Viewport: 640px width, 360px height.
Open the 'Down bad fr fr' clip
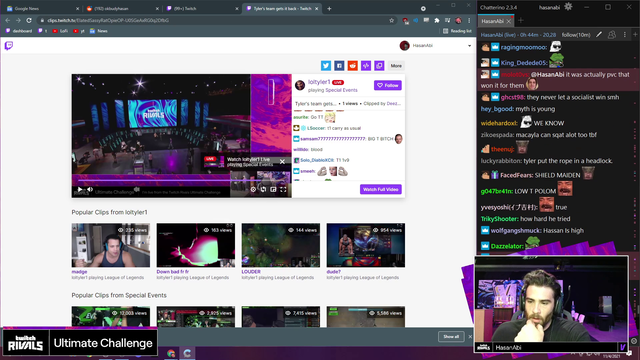[196, 245]
